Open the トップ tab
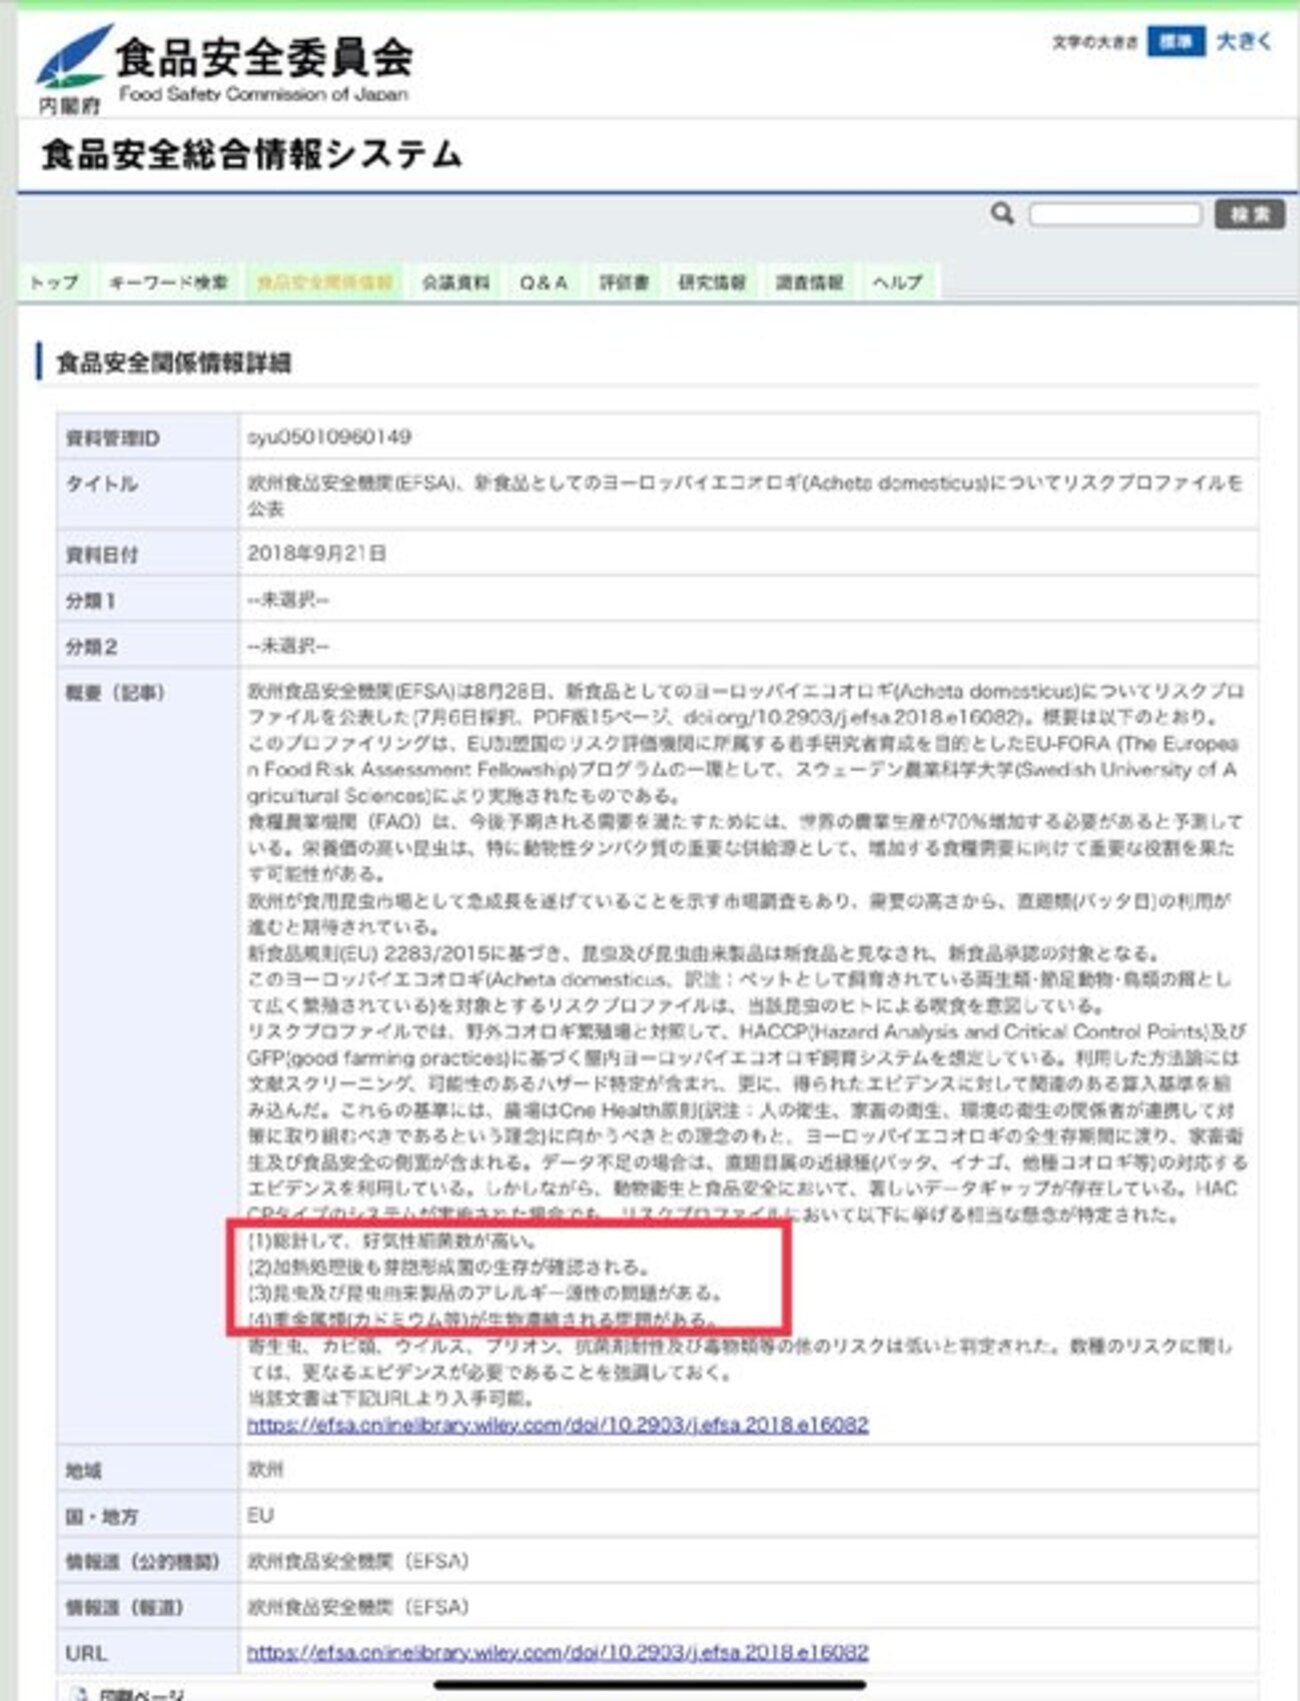This screenshot has width=1300, height=1701. [x=55, y=283]
